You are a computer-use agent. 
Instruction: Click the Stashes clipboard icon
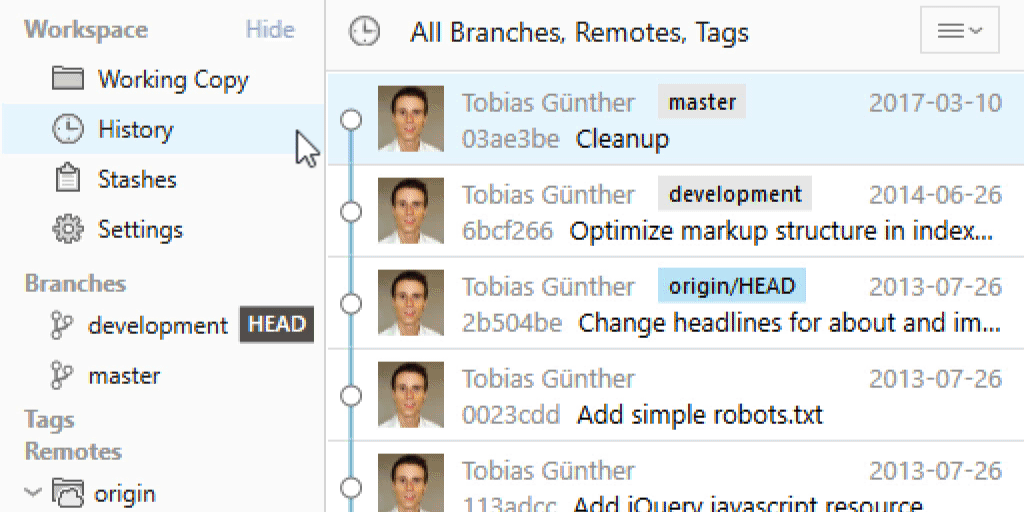tap(67, 179)
